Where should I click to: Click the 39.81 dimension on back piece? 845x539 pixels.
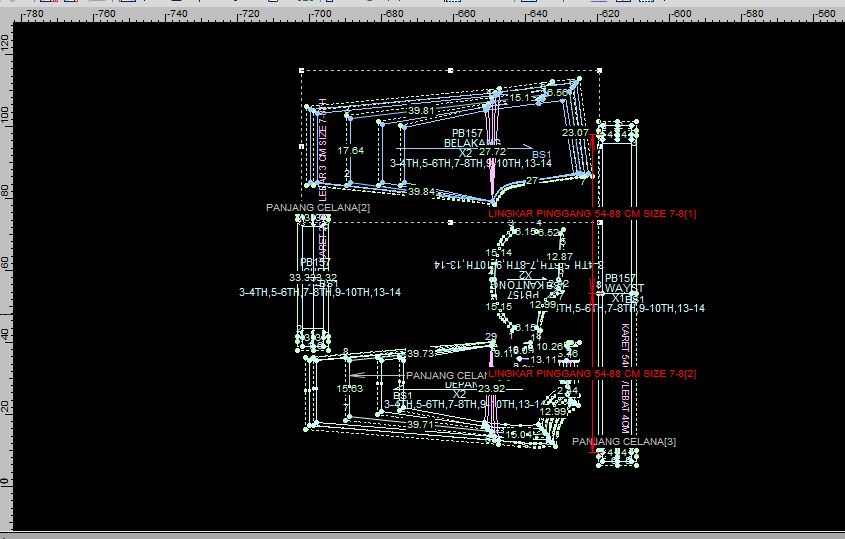[x=422, y=111]
